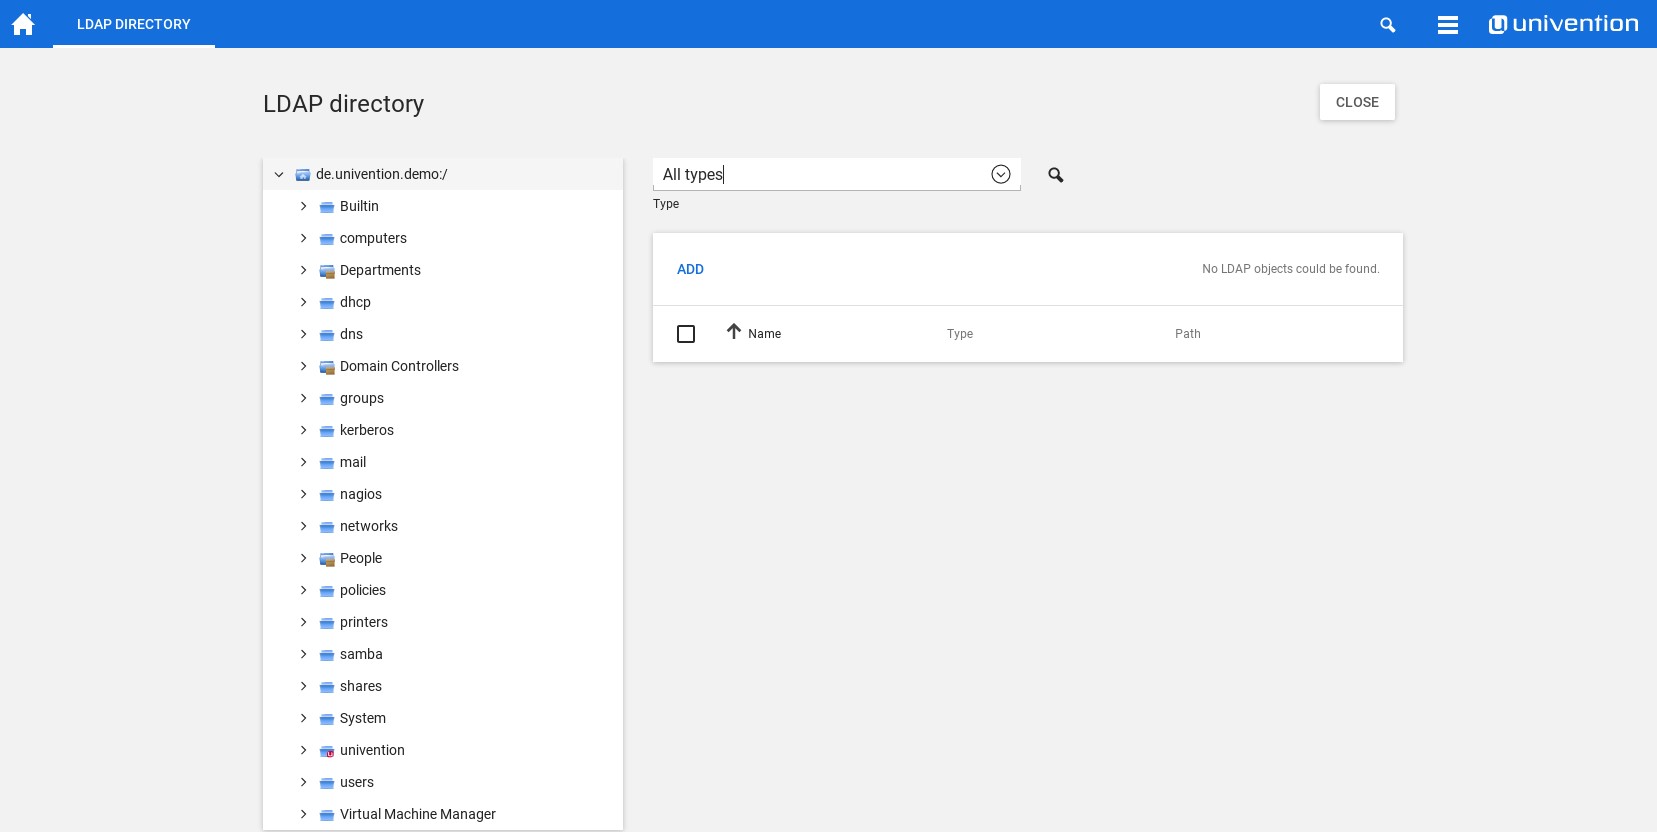Open the header search magnifier icon
Viewport: 1657px width, 832px height.
point(1387,25)
